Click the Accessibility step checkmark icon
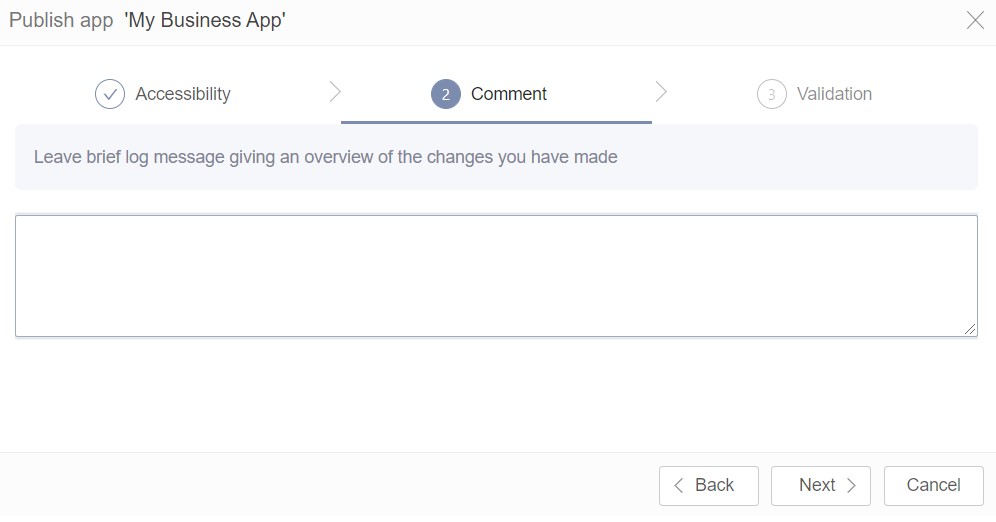The image size is (996, 522). [x=110, y=94]
